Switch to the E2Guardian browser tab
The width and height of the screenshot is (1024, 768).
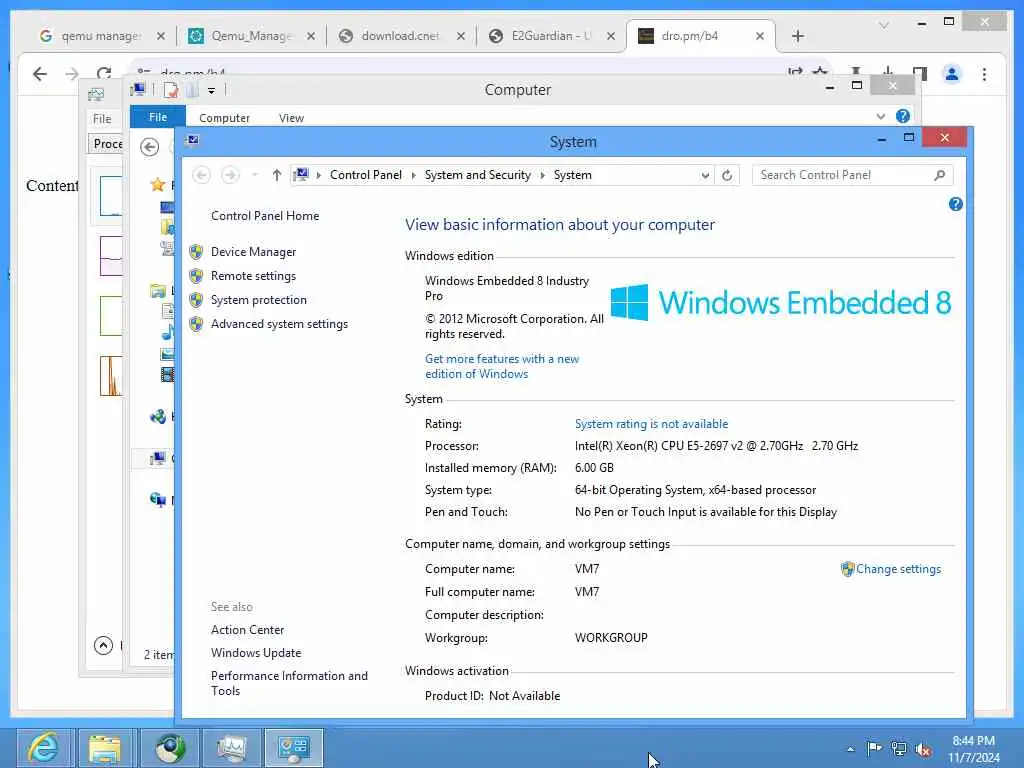point(551,36)
